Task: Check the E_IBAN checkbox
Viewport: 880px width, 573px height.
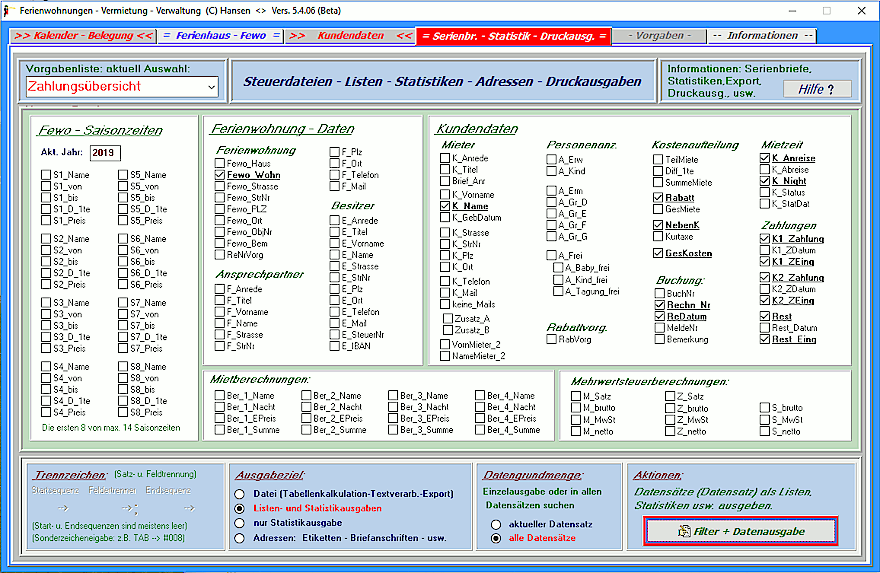Action: (x=335, y=346)
